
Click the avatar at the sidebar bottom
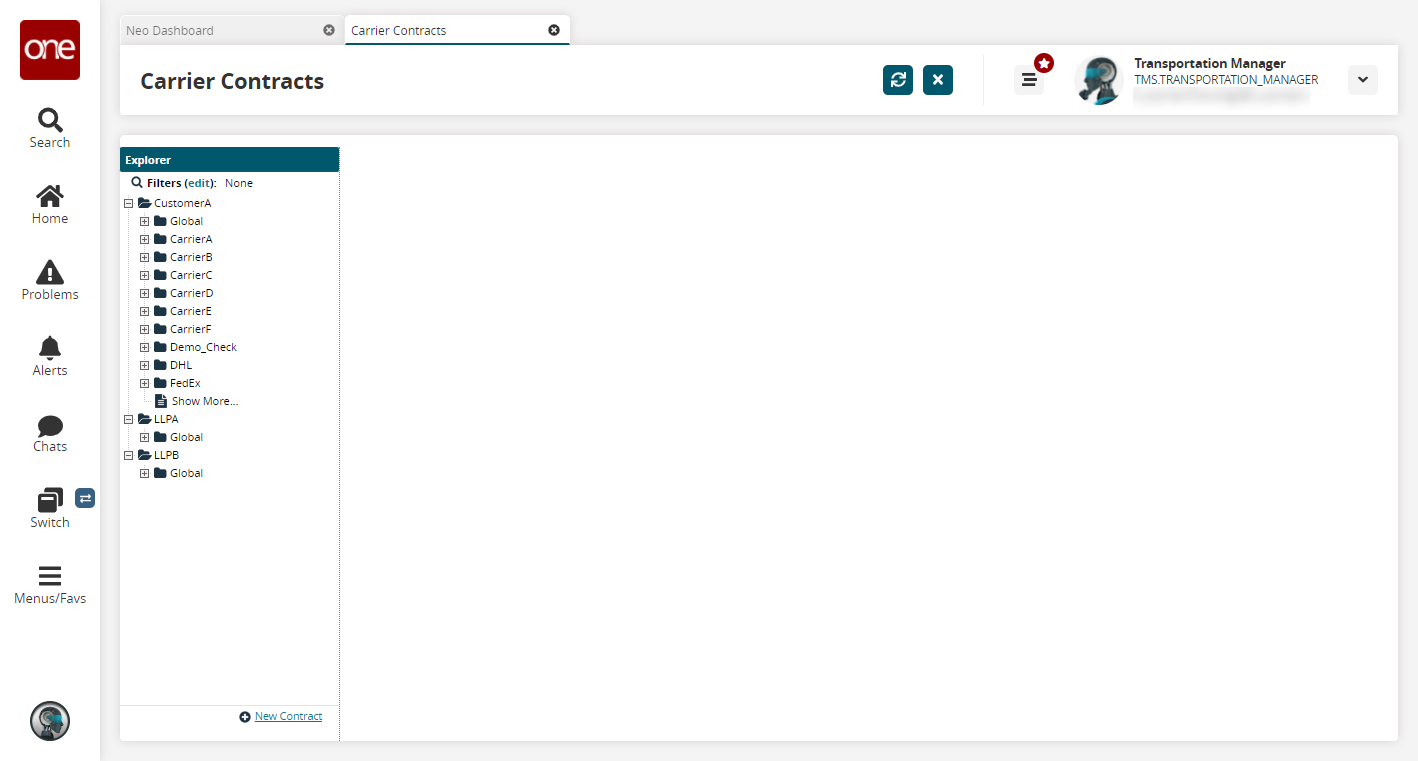point(50,721)
